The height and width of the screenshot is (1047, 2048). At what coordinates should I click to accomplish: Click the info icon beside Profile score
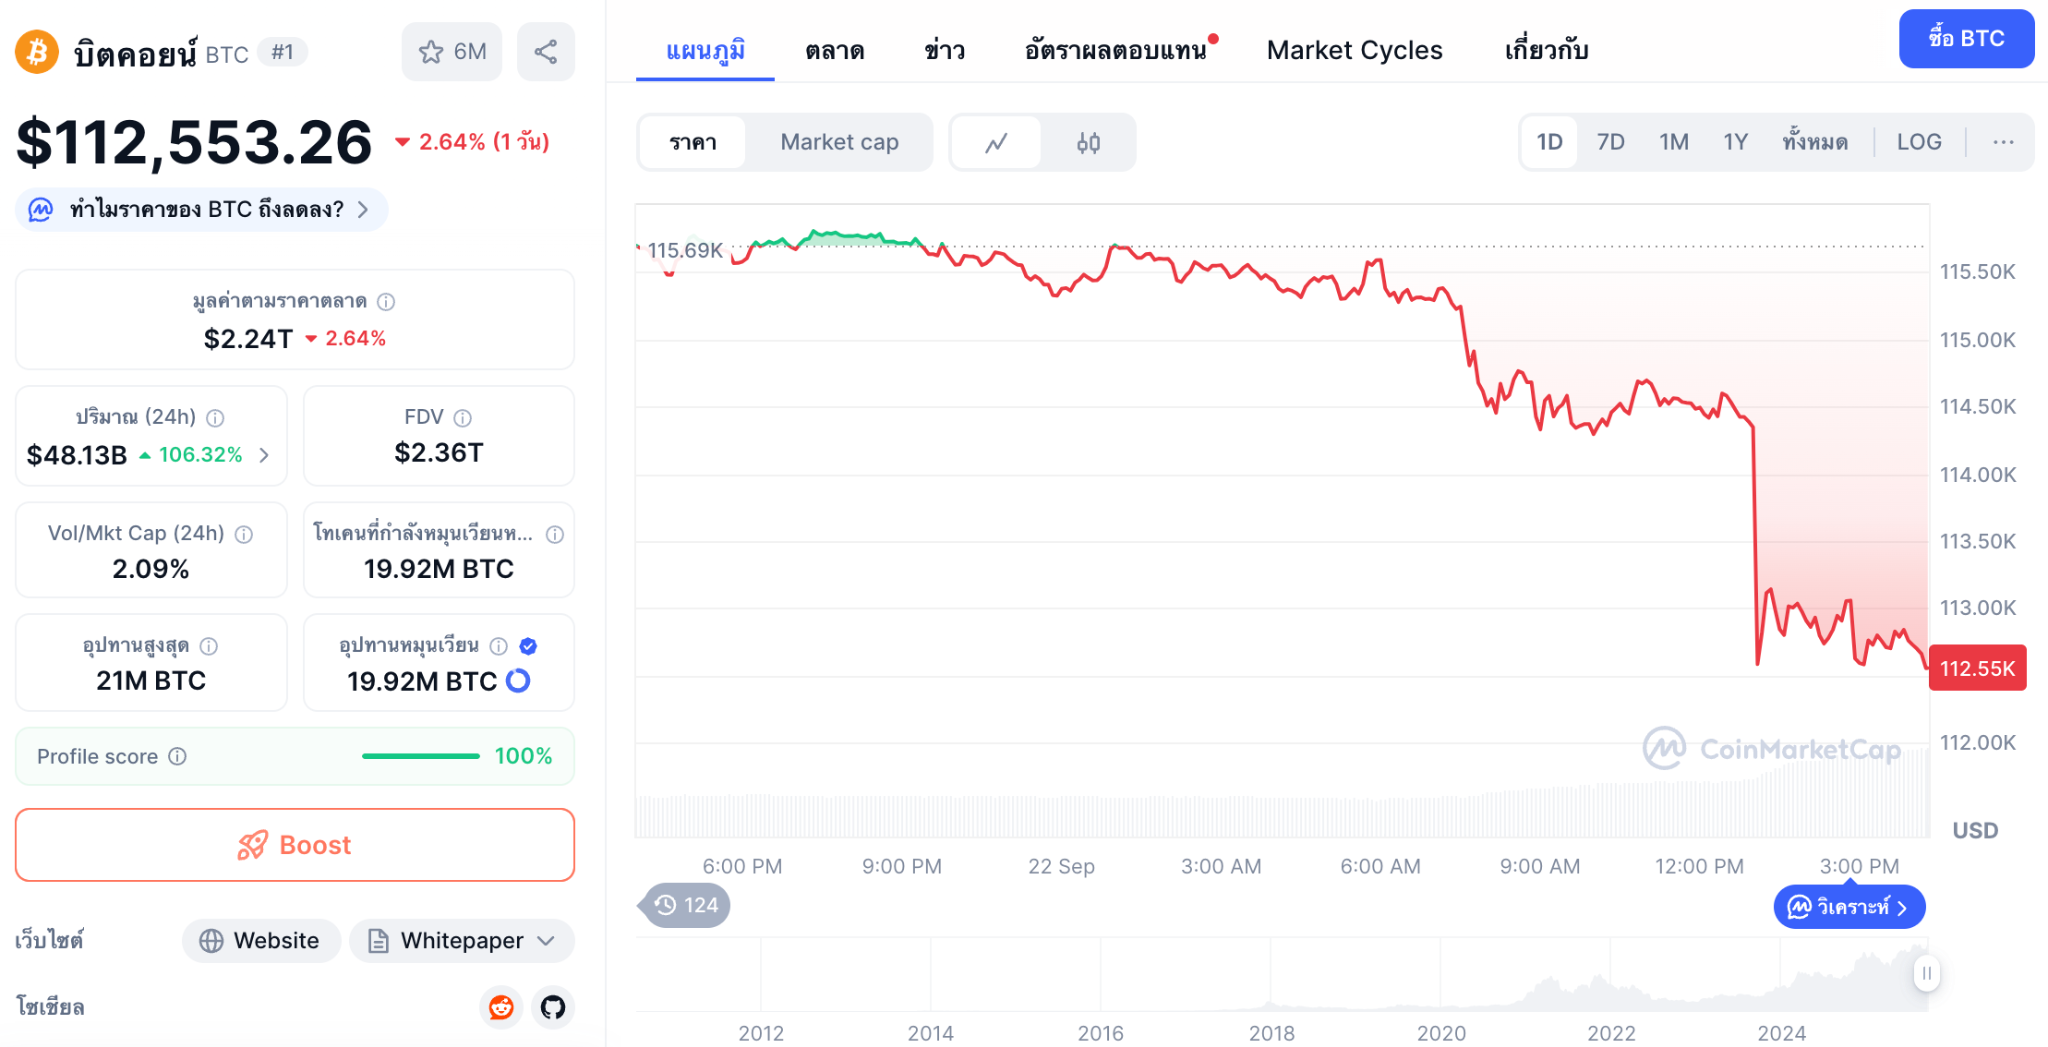177,756
